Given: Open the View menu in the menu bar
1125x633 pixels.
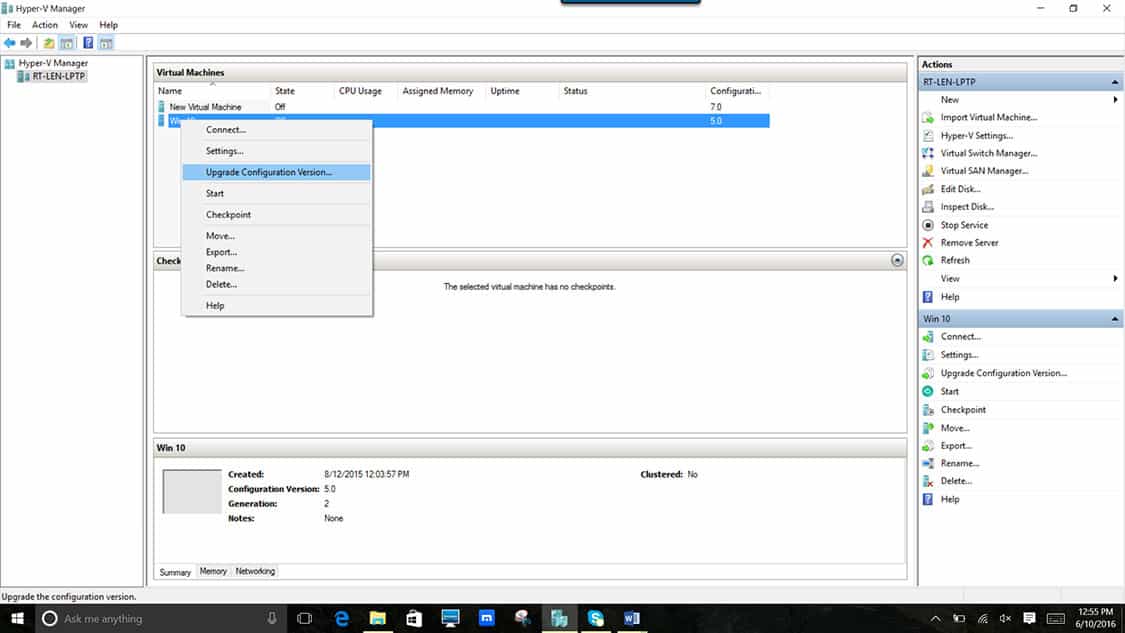Looking at the screenshot, I should [x=78, y=25].
